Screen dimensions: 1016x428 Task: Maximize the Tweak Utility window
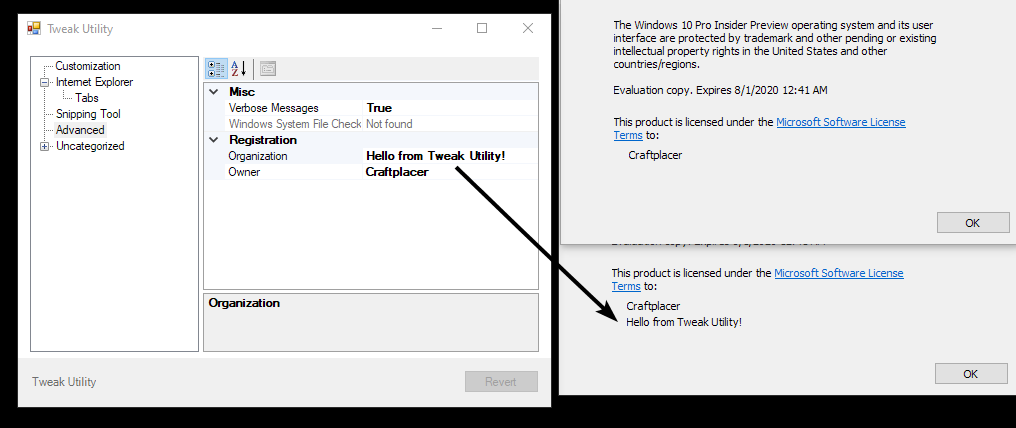point(481,28)
